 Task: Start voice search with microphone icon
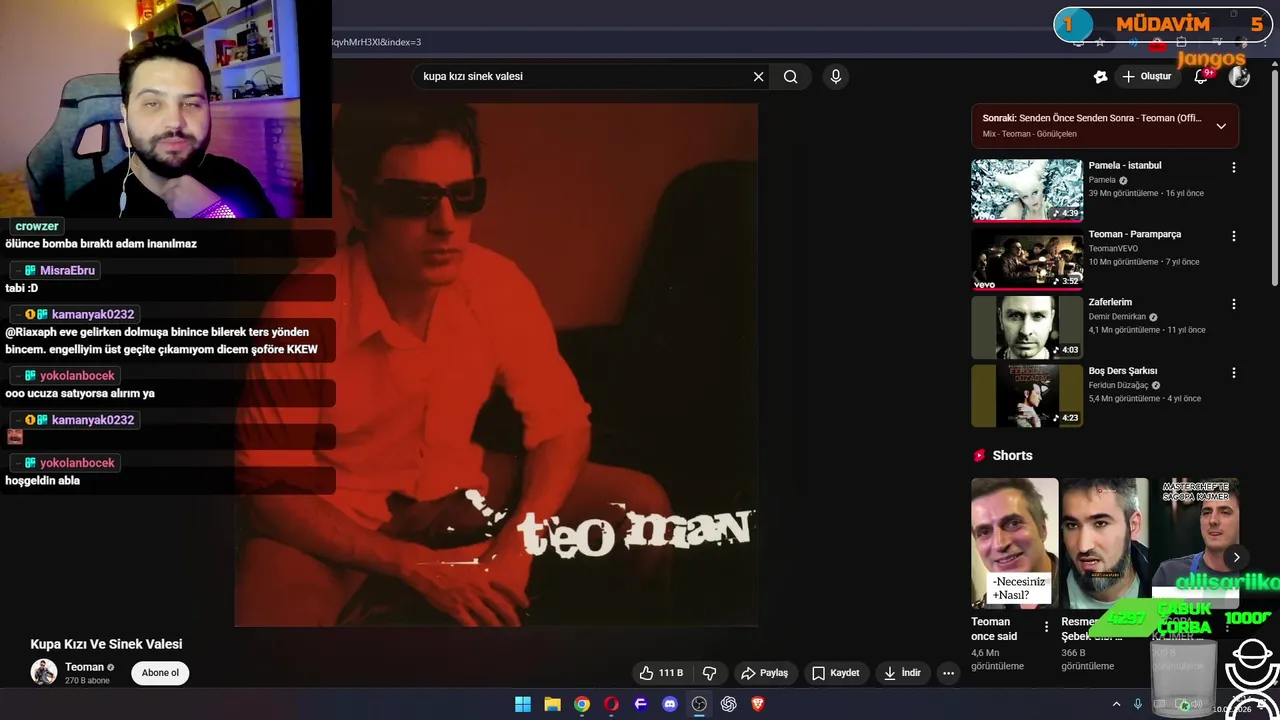pos(836,77)
